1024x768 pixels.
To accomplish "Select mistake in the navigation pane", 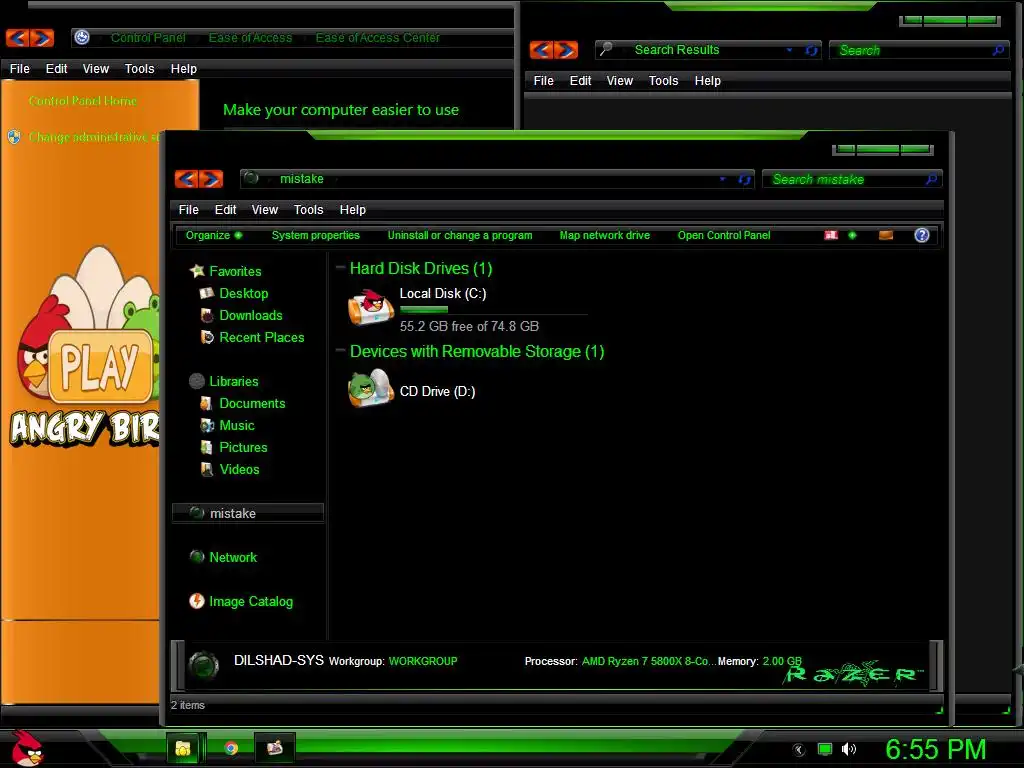I will pos(248,513).
